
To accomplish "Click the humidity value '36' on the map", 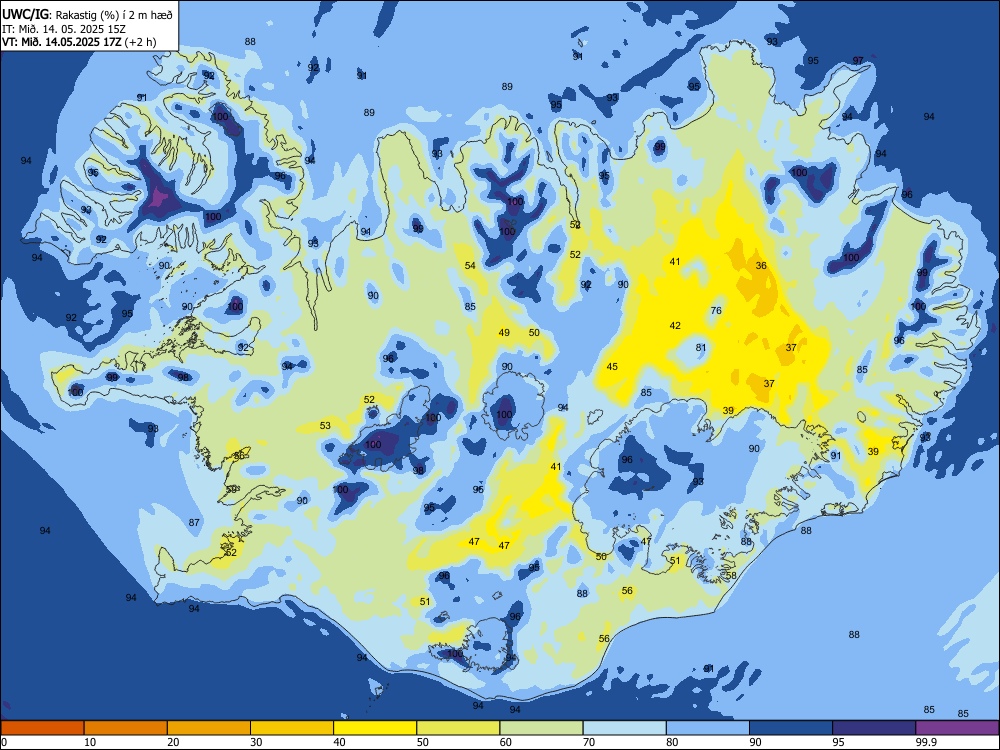I will (761, 265).
